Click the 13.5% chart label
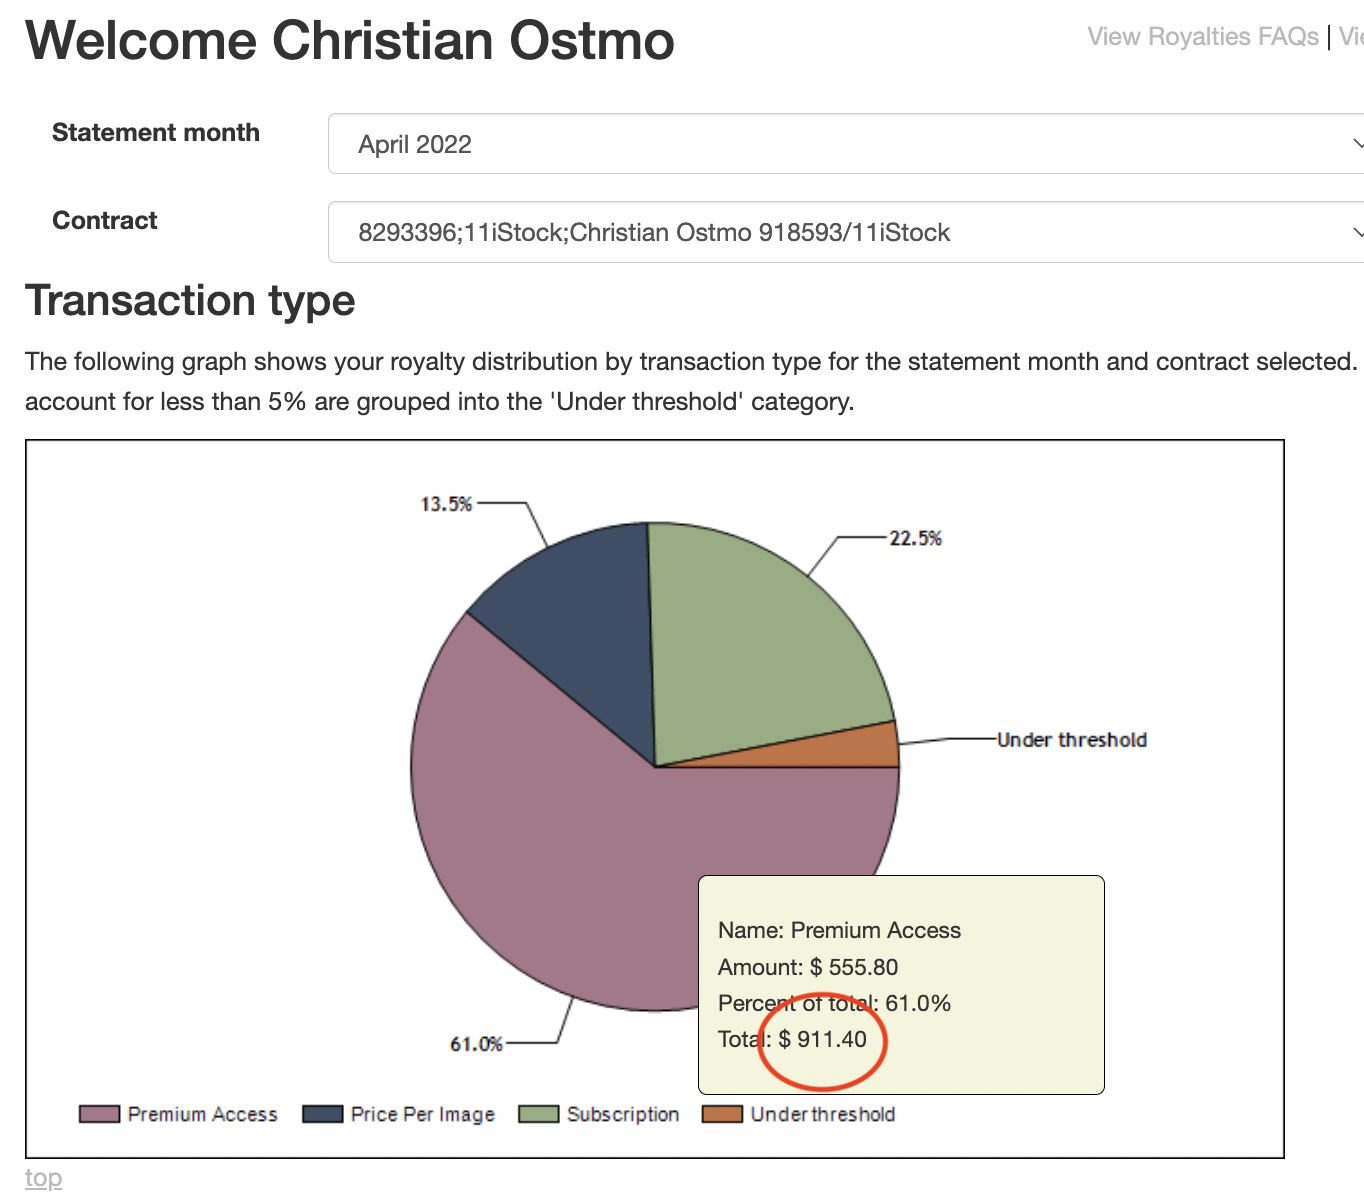 click(x=446, y=504)
